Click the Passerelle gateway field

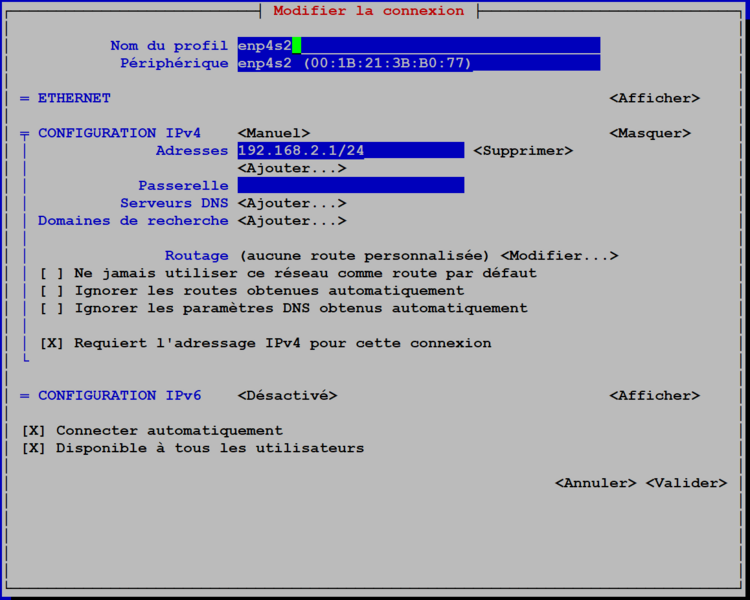tap(351, 185)
